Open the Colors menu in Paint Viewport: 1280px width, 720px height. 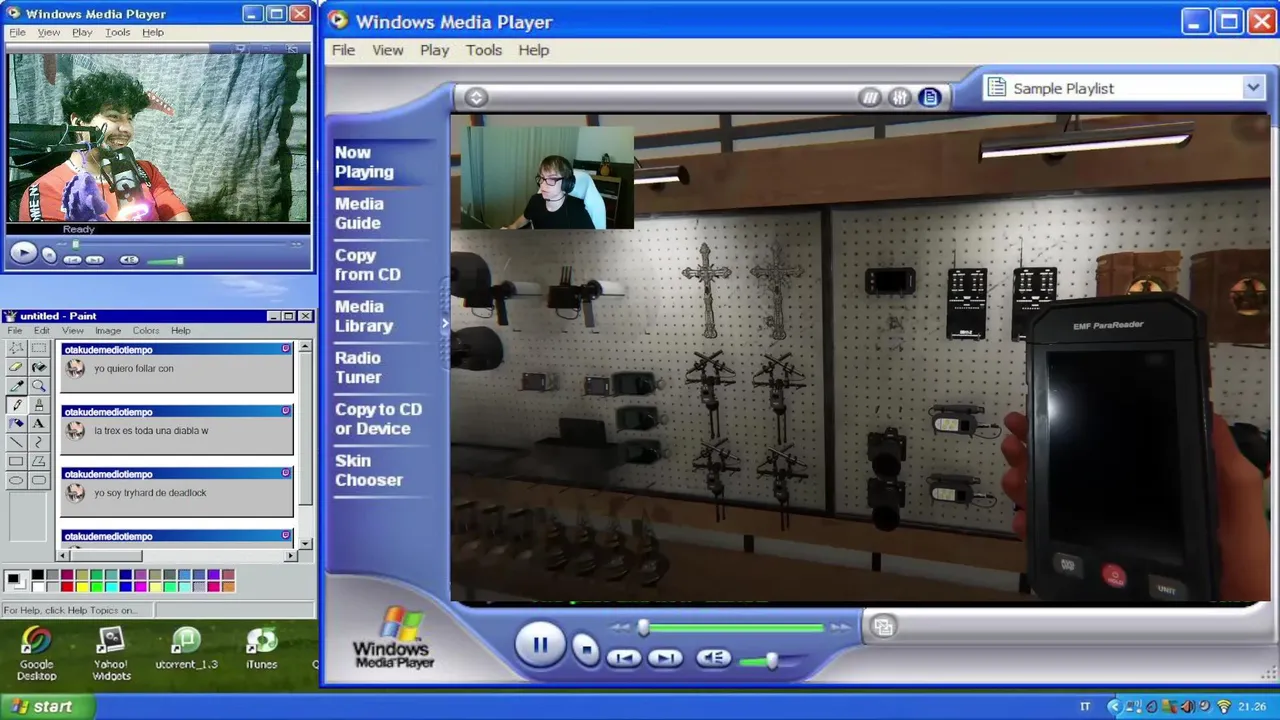coord(146,330)
